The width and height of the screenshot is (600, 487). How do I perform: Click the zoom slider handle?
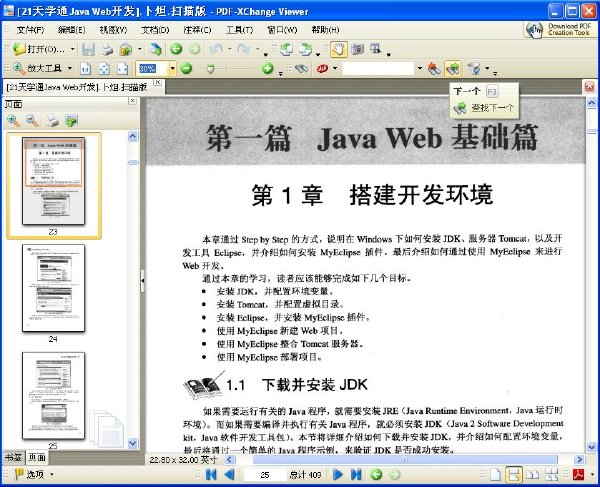pos(210,69)
